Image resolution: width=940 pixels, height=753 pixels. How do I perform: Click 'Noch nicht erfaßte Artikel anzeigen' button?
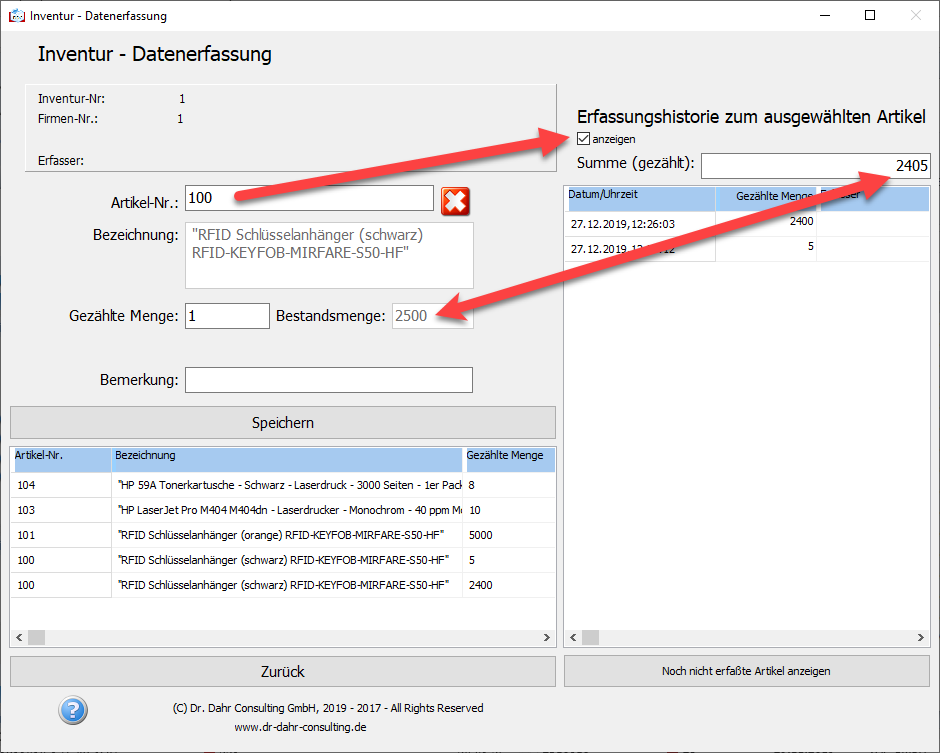[x=746, y=671]
